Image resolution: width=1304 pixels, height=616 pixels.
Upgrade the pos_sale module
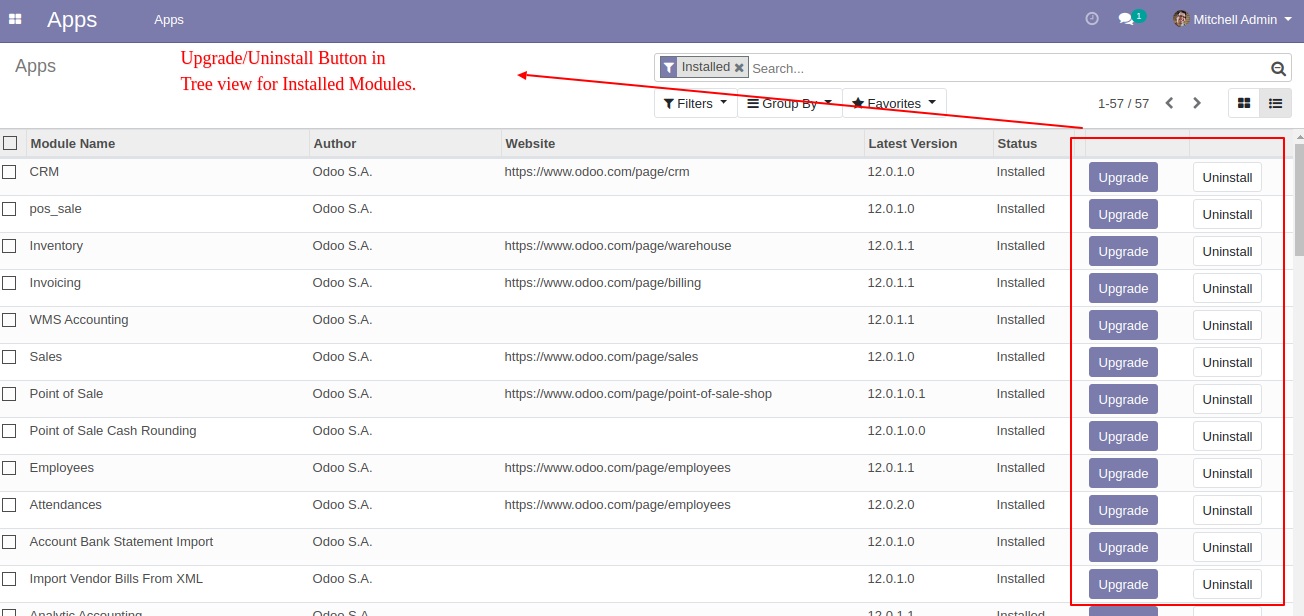(x=1123, y=215)
